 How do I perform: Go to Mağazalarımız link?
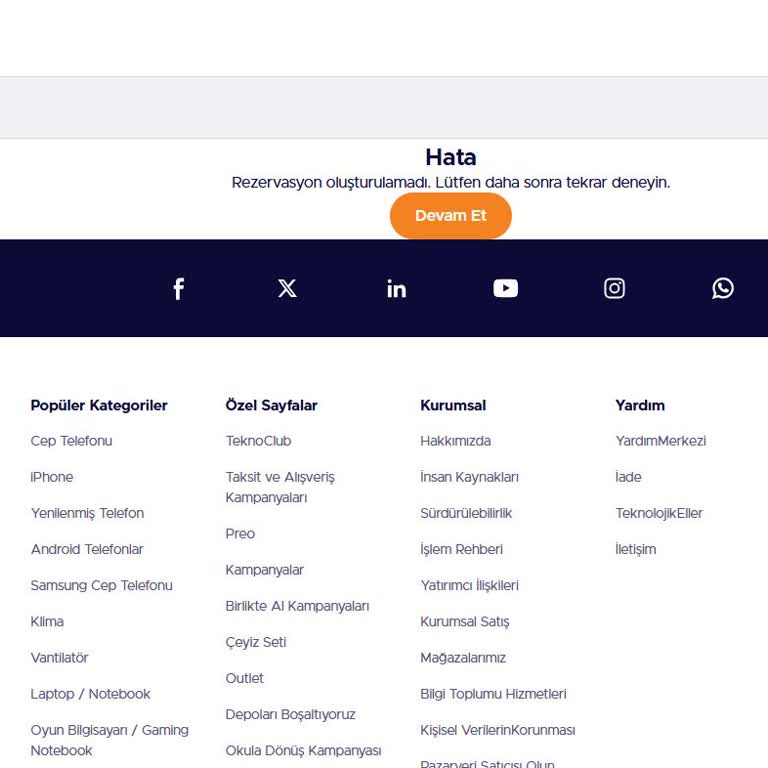463,658
